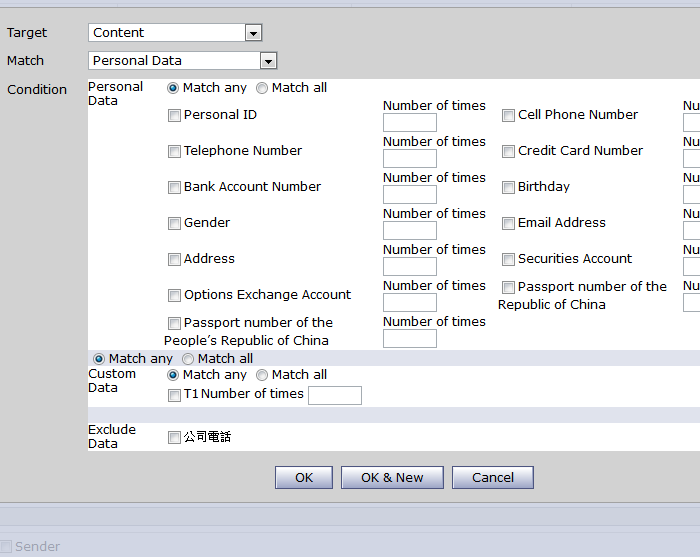
Task: Enable the 公司電話 exclude data checkbox
Action: click(175, 437)
